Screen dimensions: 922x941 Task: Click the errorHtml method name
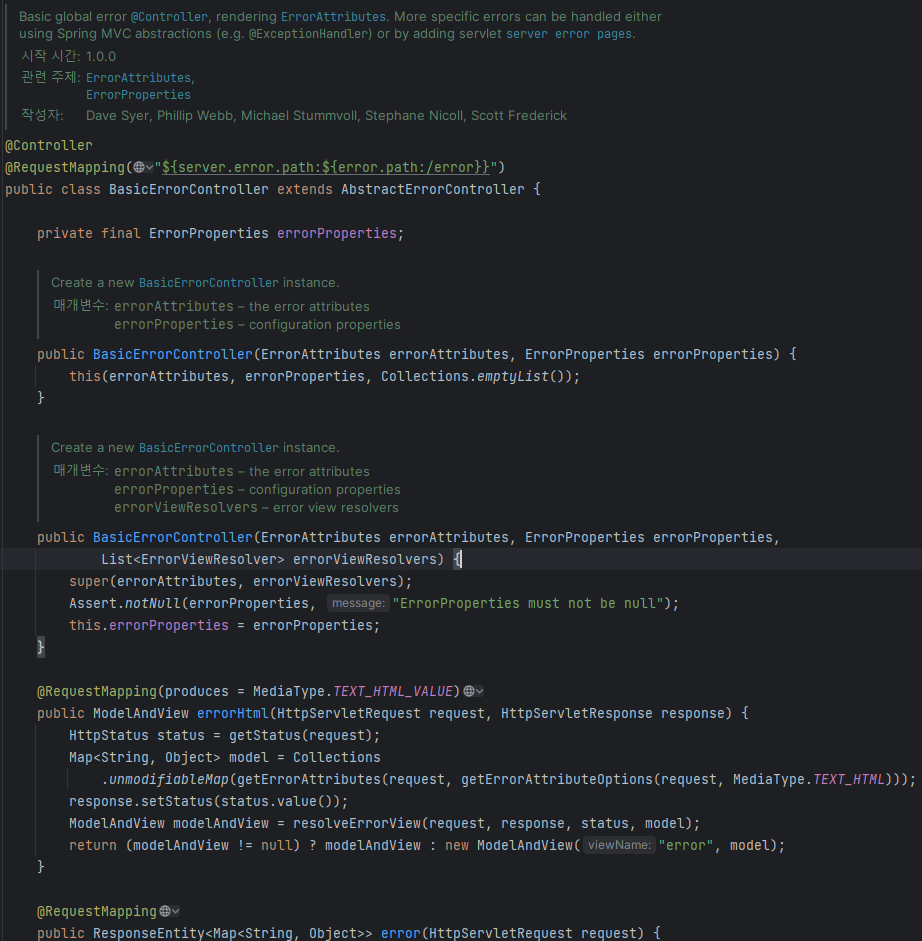[x=232, y=714]
